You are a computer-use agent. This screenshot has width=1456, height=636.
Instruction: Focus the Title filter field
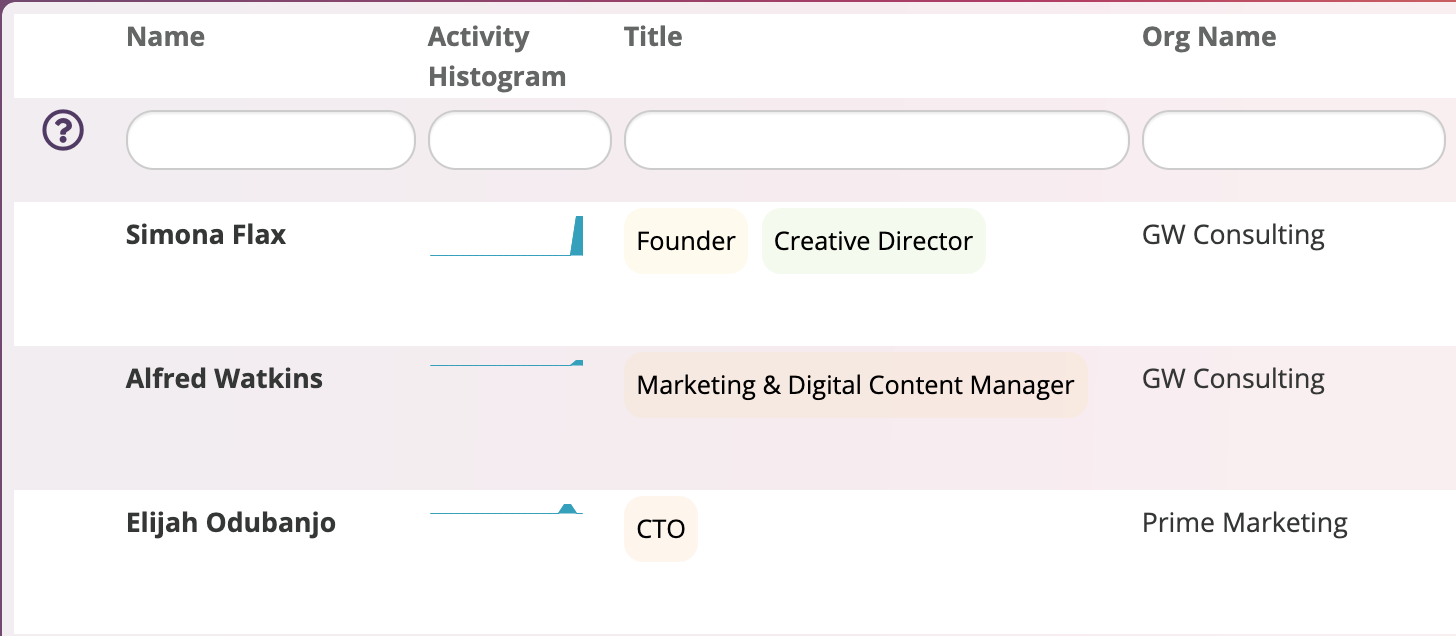(x=876, y=140)
